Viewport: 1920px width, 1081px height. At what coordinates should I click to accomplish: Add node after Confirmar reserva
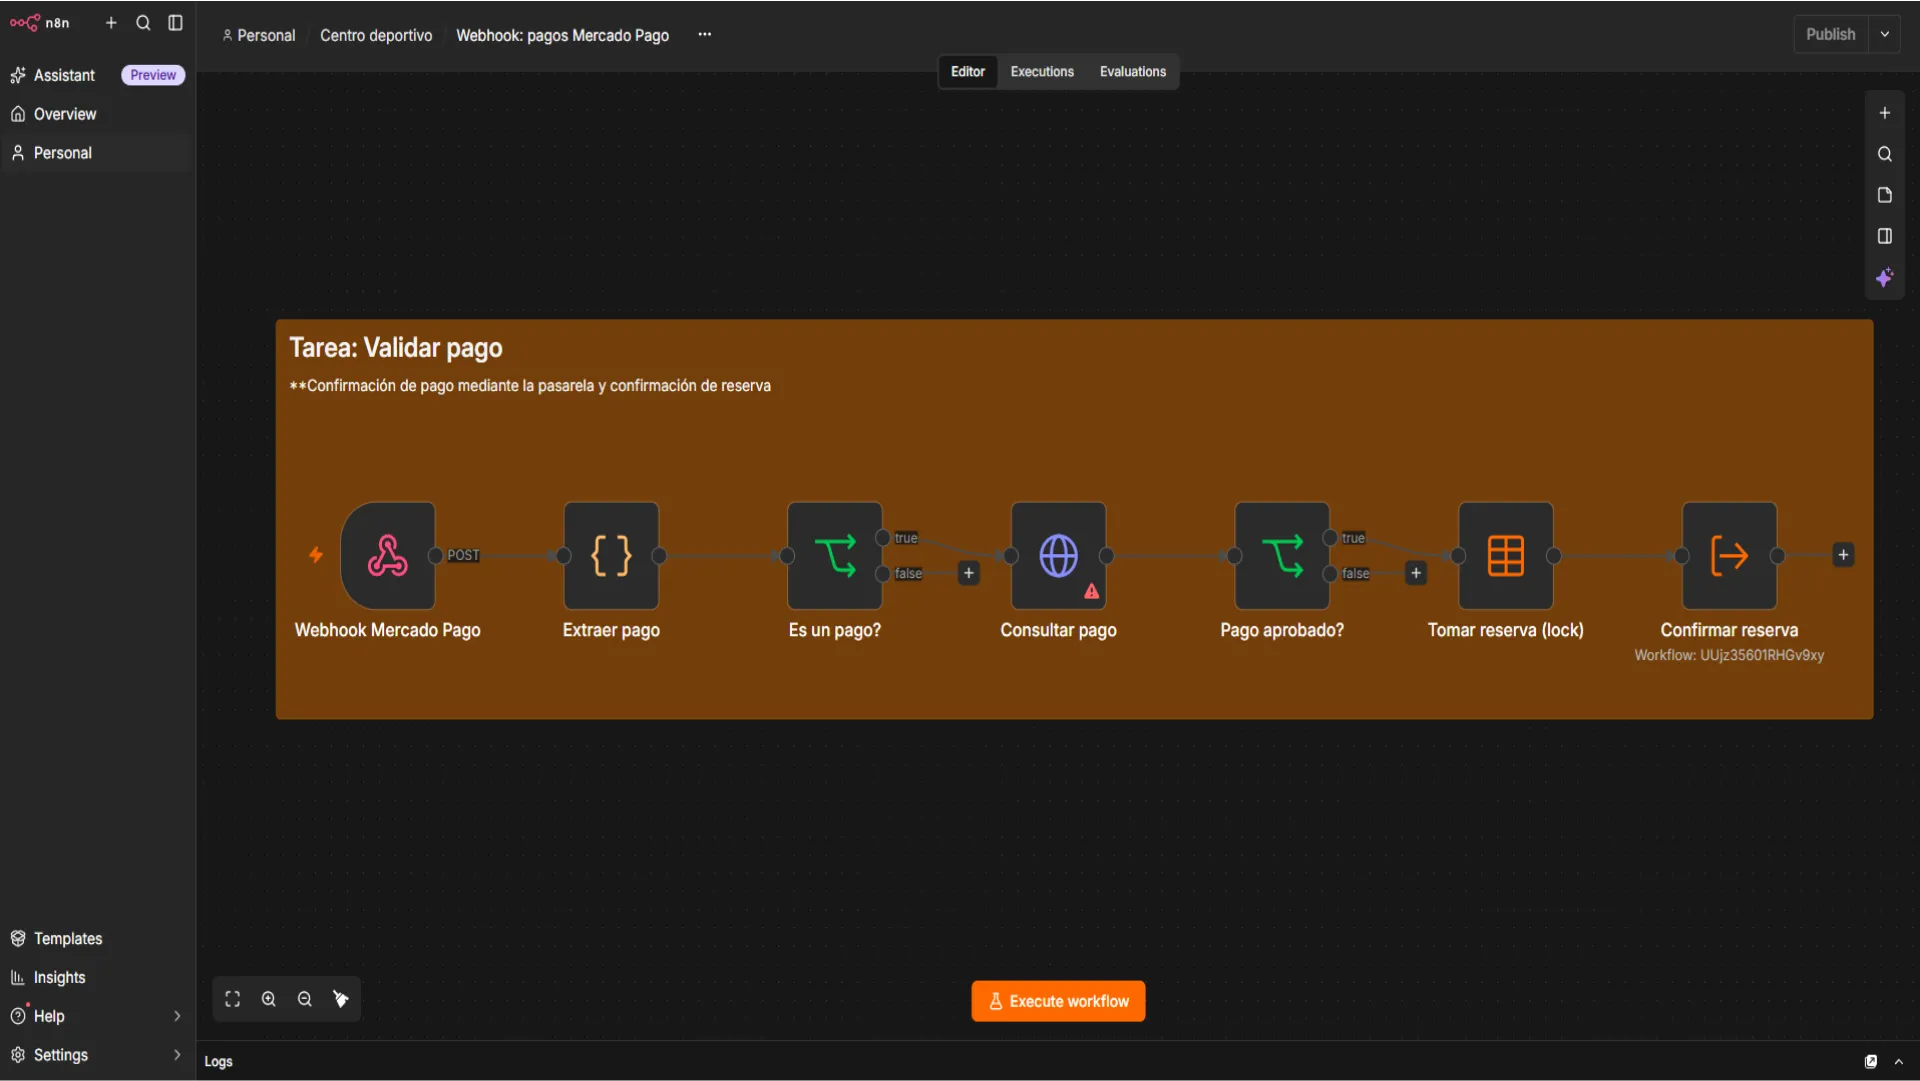[x=1843, y=555]
